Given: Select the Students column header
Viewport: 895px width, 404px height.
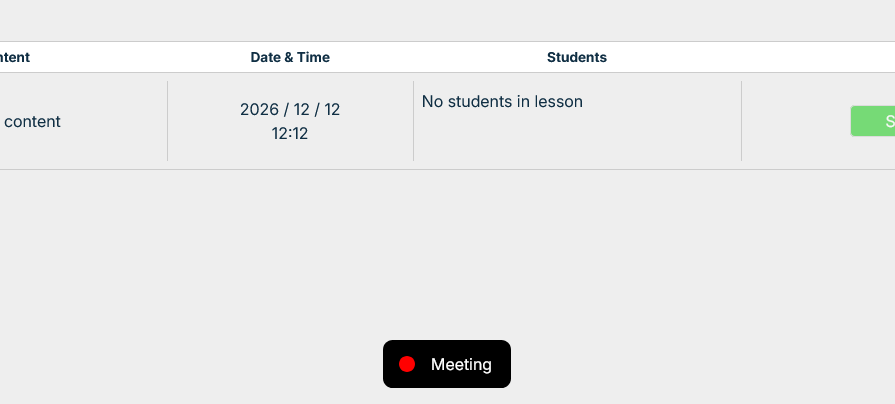Looking at the screenshot, I should 576,57.
